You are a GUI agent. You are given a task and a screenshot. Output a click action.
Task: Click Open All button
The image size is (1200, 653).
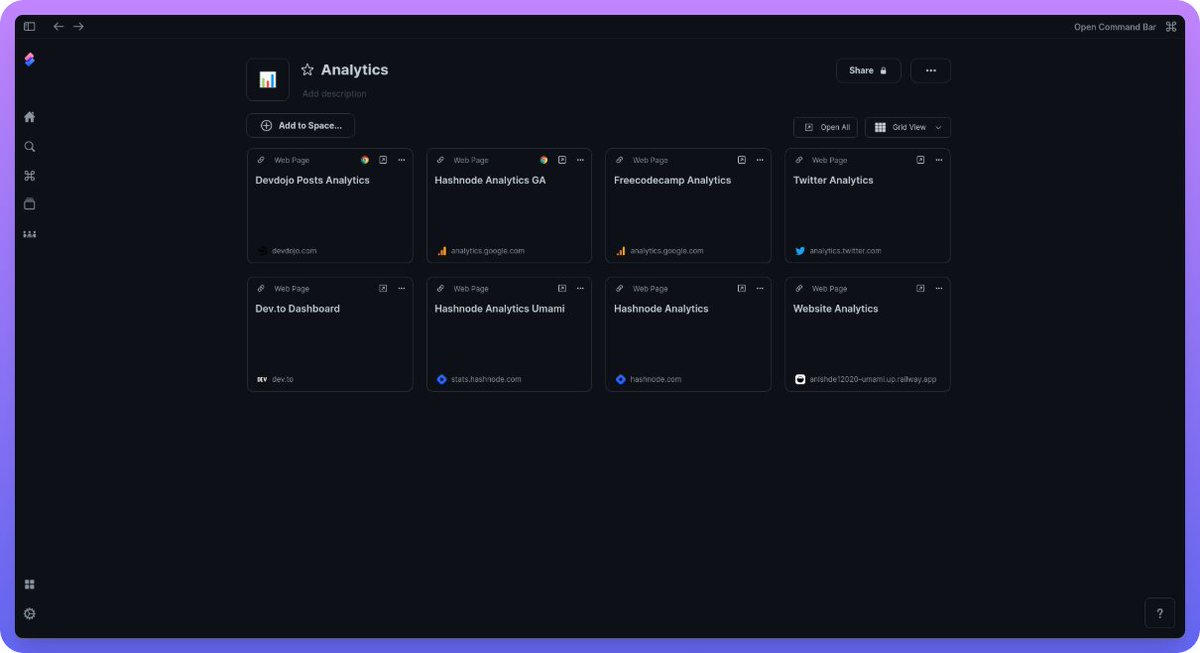pyautogui.click(x=825, y=128)
